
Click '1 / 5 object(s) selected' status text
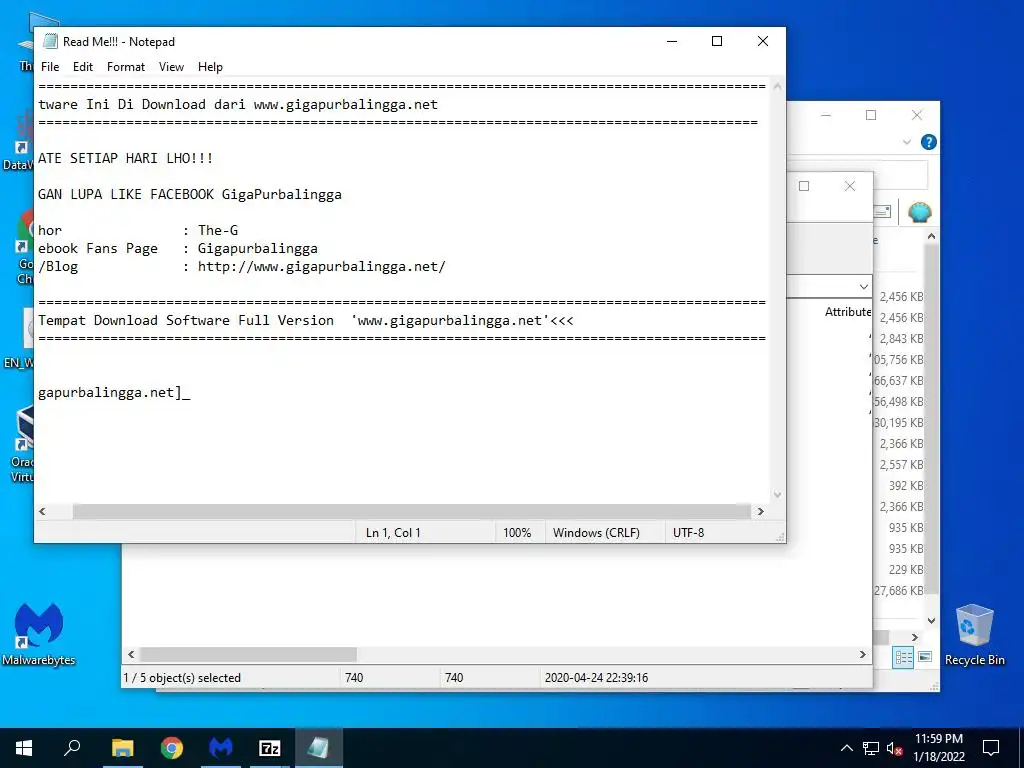click(x=182, y=678)
